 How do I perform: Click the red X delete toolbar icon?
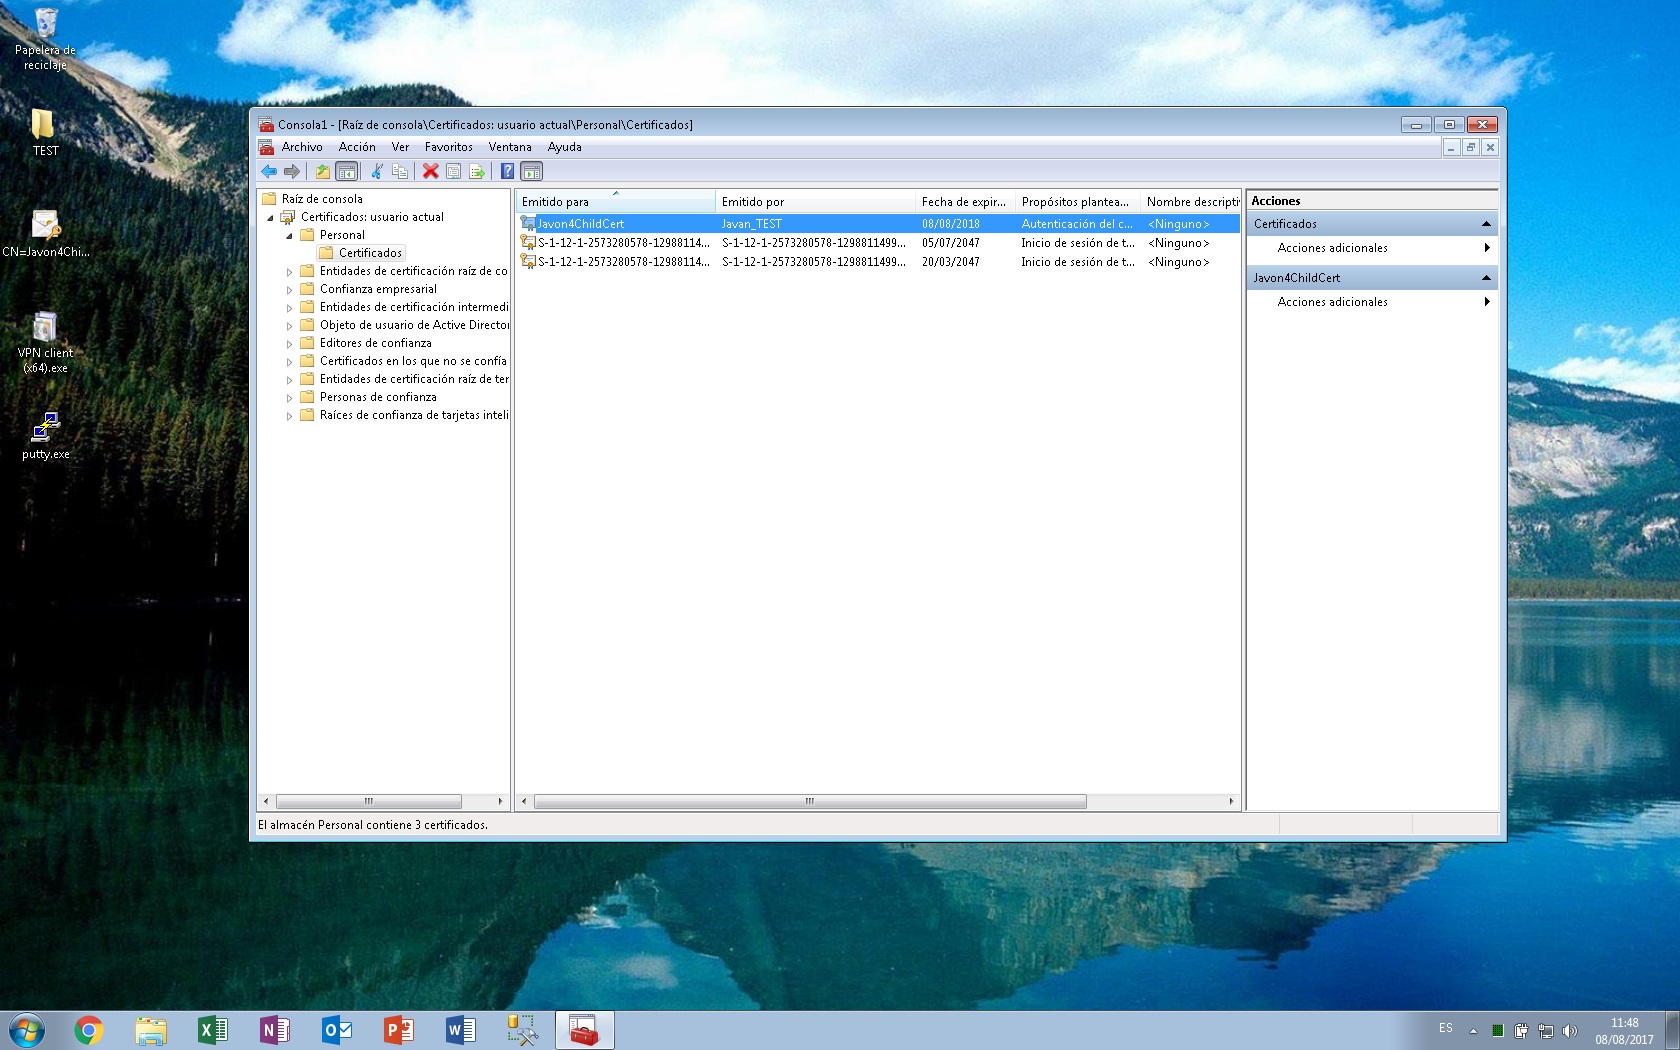coord(430,171)
